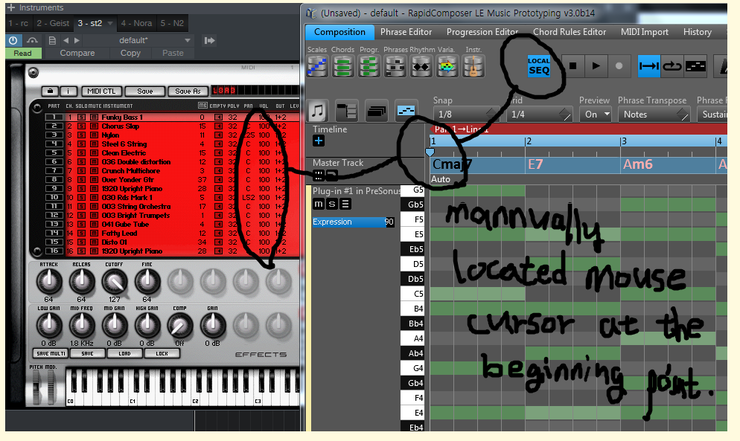Select the track list layout icon

(x=347, y=111)
